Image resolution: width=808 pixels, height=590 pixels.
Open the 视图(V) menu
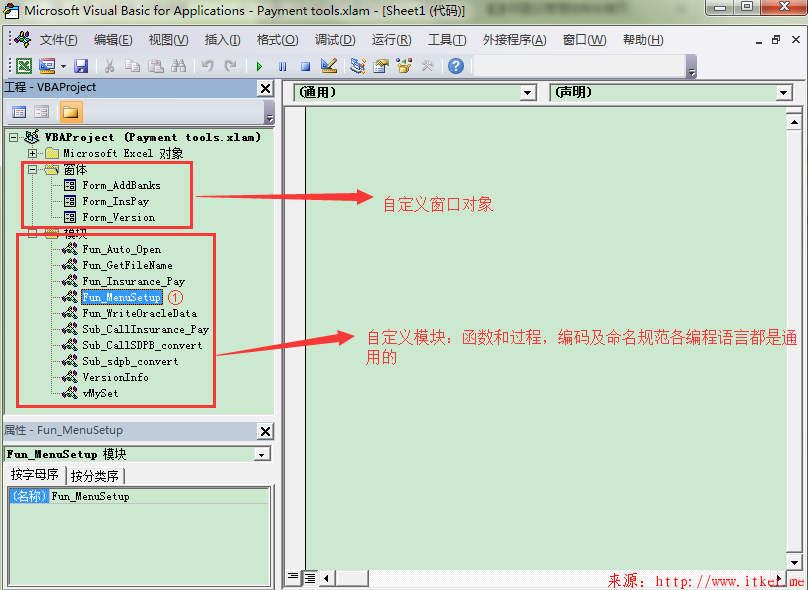pos(169,40)
